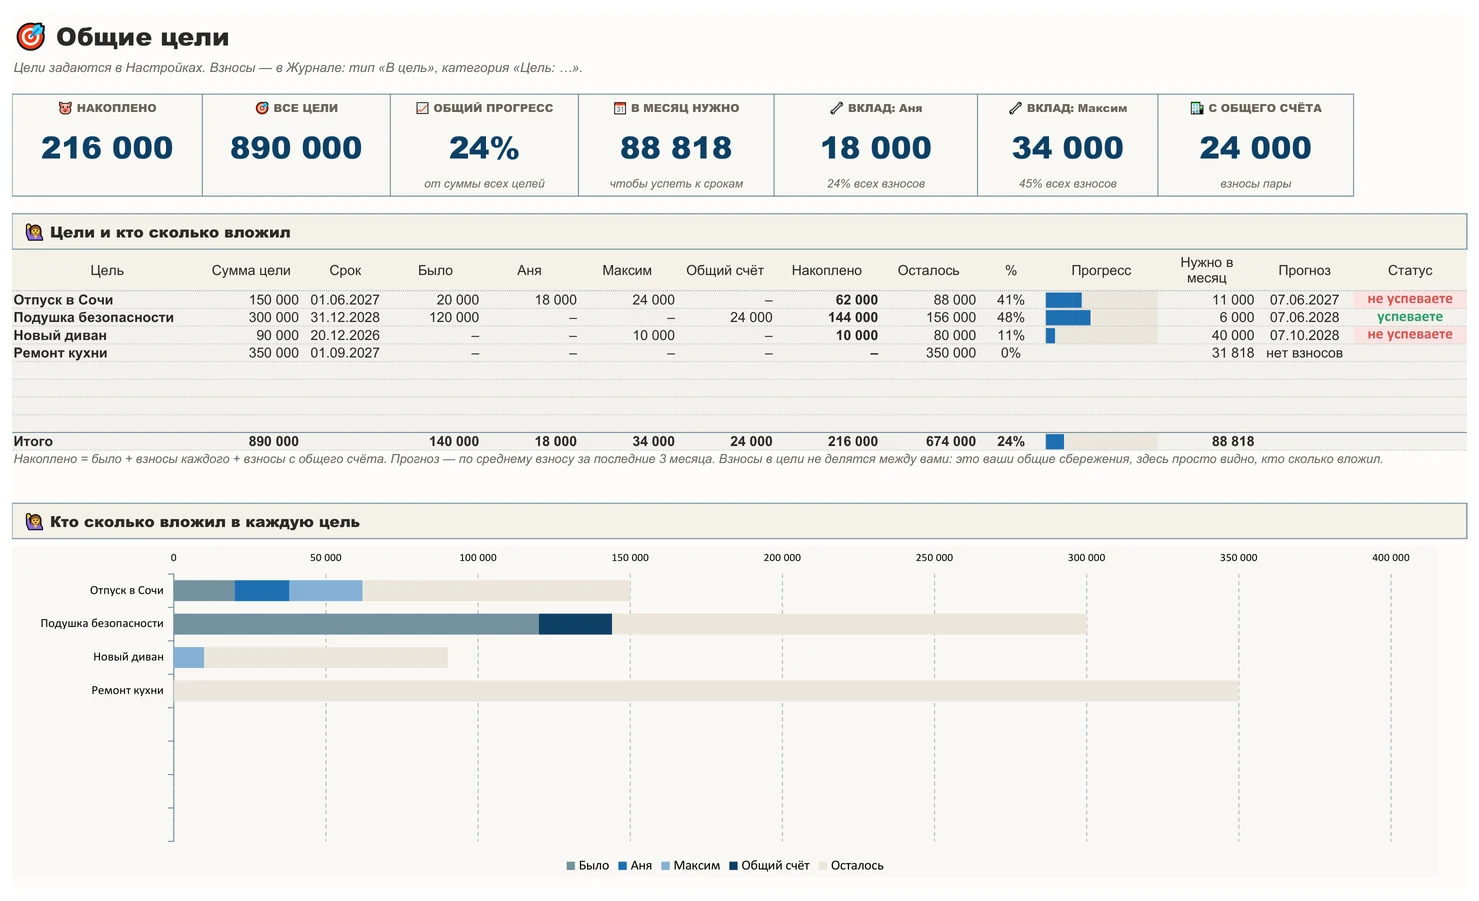Select the 890 000 value in the ВСЕ ЦЕЛИ card
This screenshot has height=901, width=1479.
(296, 148)
